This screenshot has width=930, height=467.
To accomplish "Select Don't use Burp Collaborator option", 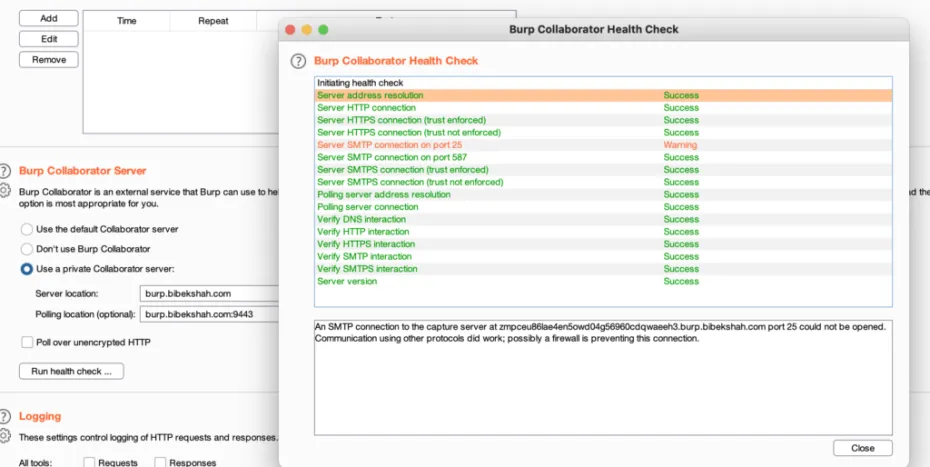I will (x=27, y=249).
